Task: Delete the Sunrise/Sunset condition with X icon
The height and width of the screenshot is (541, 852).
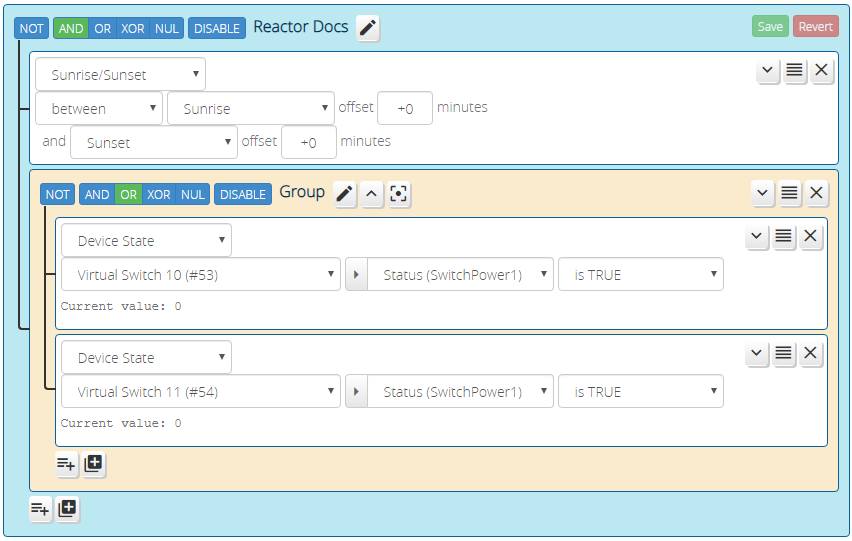Action: (x=822, y=71)
